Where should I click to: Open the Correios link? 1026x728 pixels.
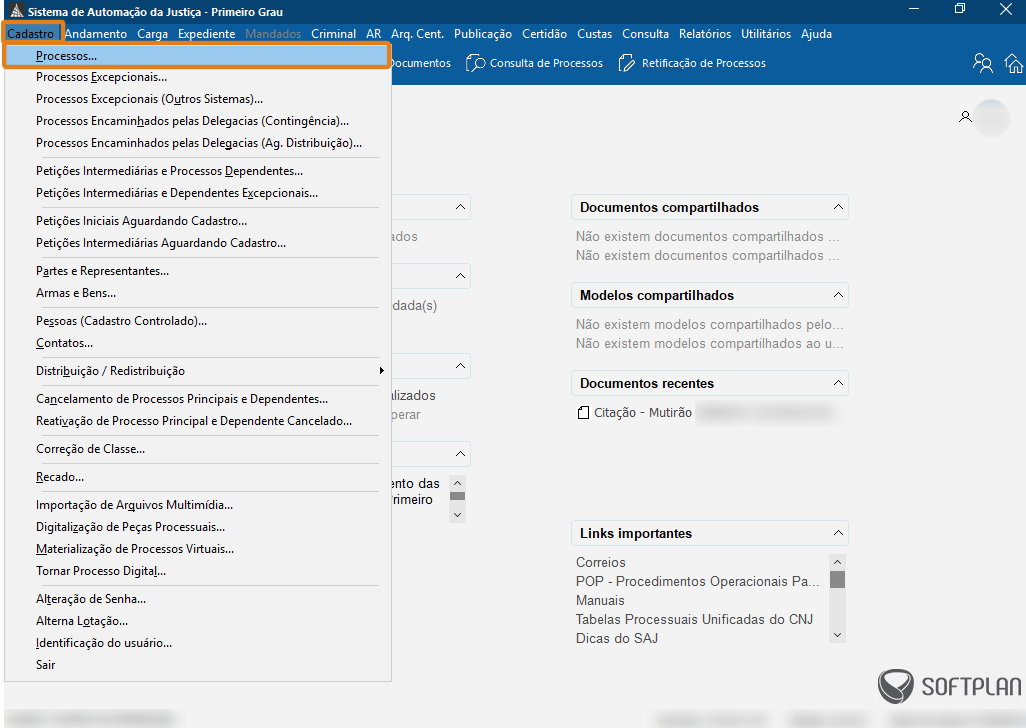[x=600, y=562]
